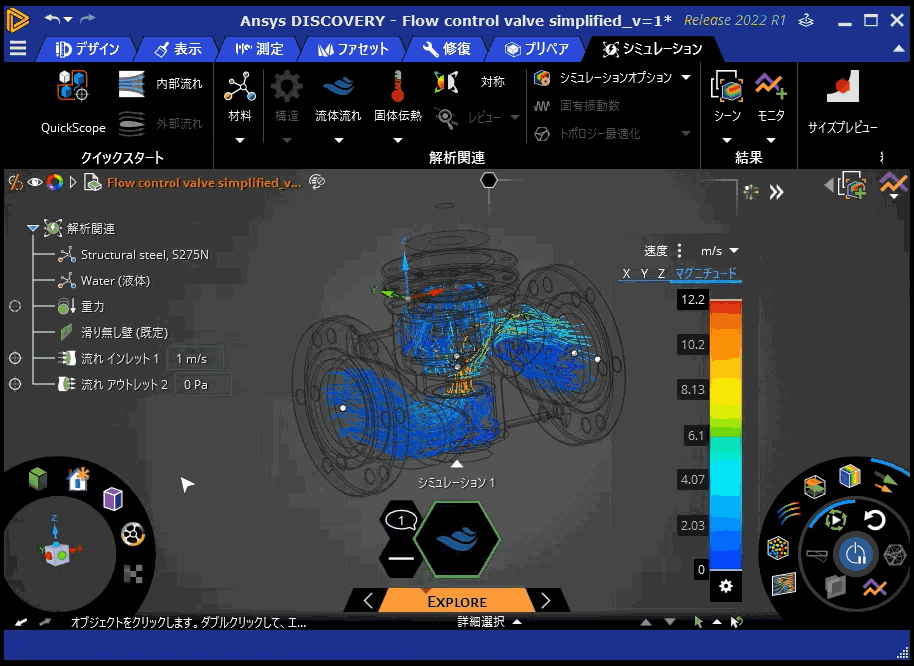
Task: Click the home view icon
Action: [78, 478]
